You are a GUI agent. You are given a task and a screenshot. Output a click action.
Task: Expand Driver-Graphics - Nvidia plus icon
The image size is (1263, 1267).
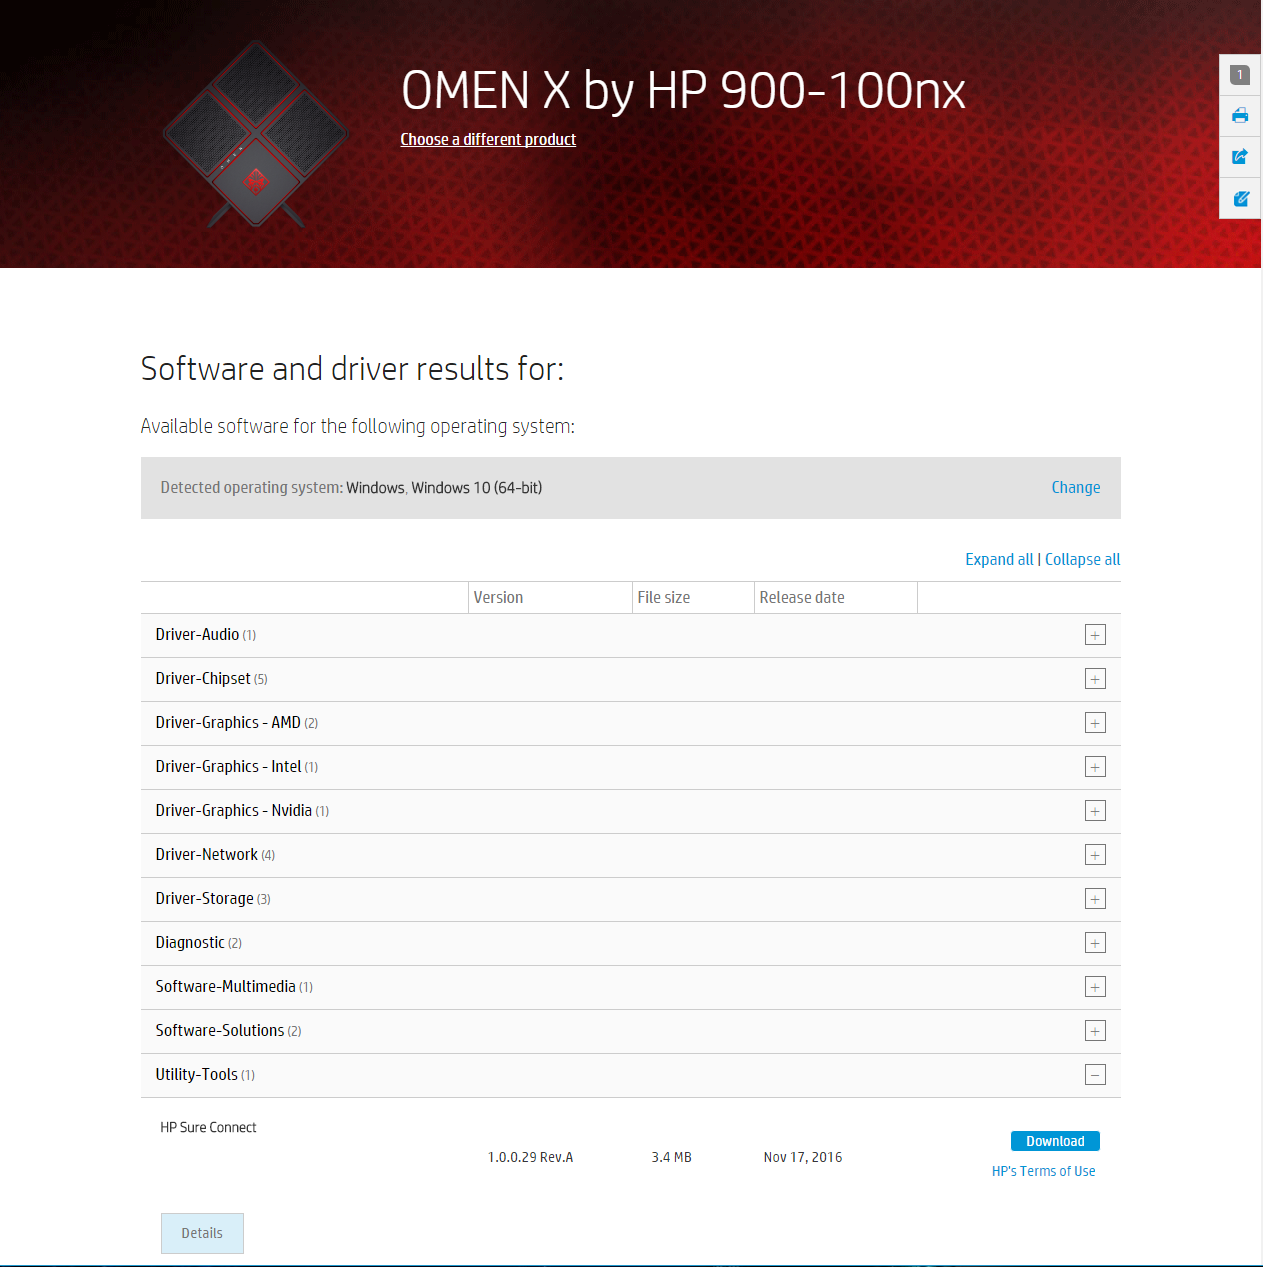1095,811
